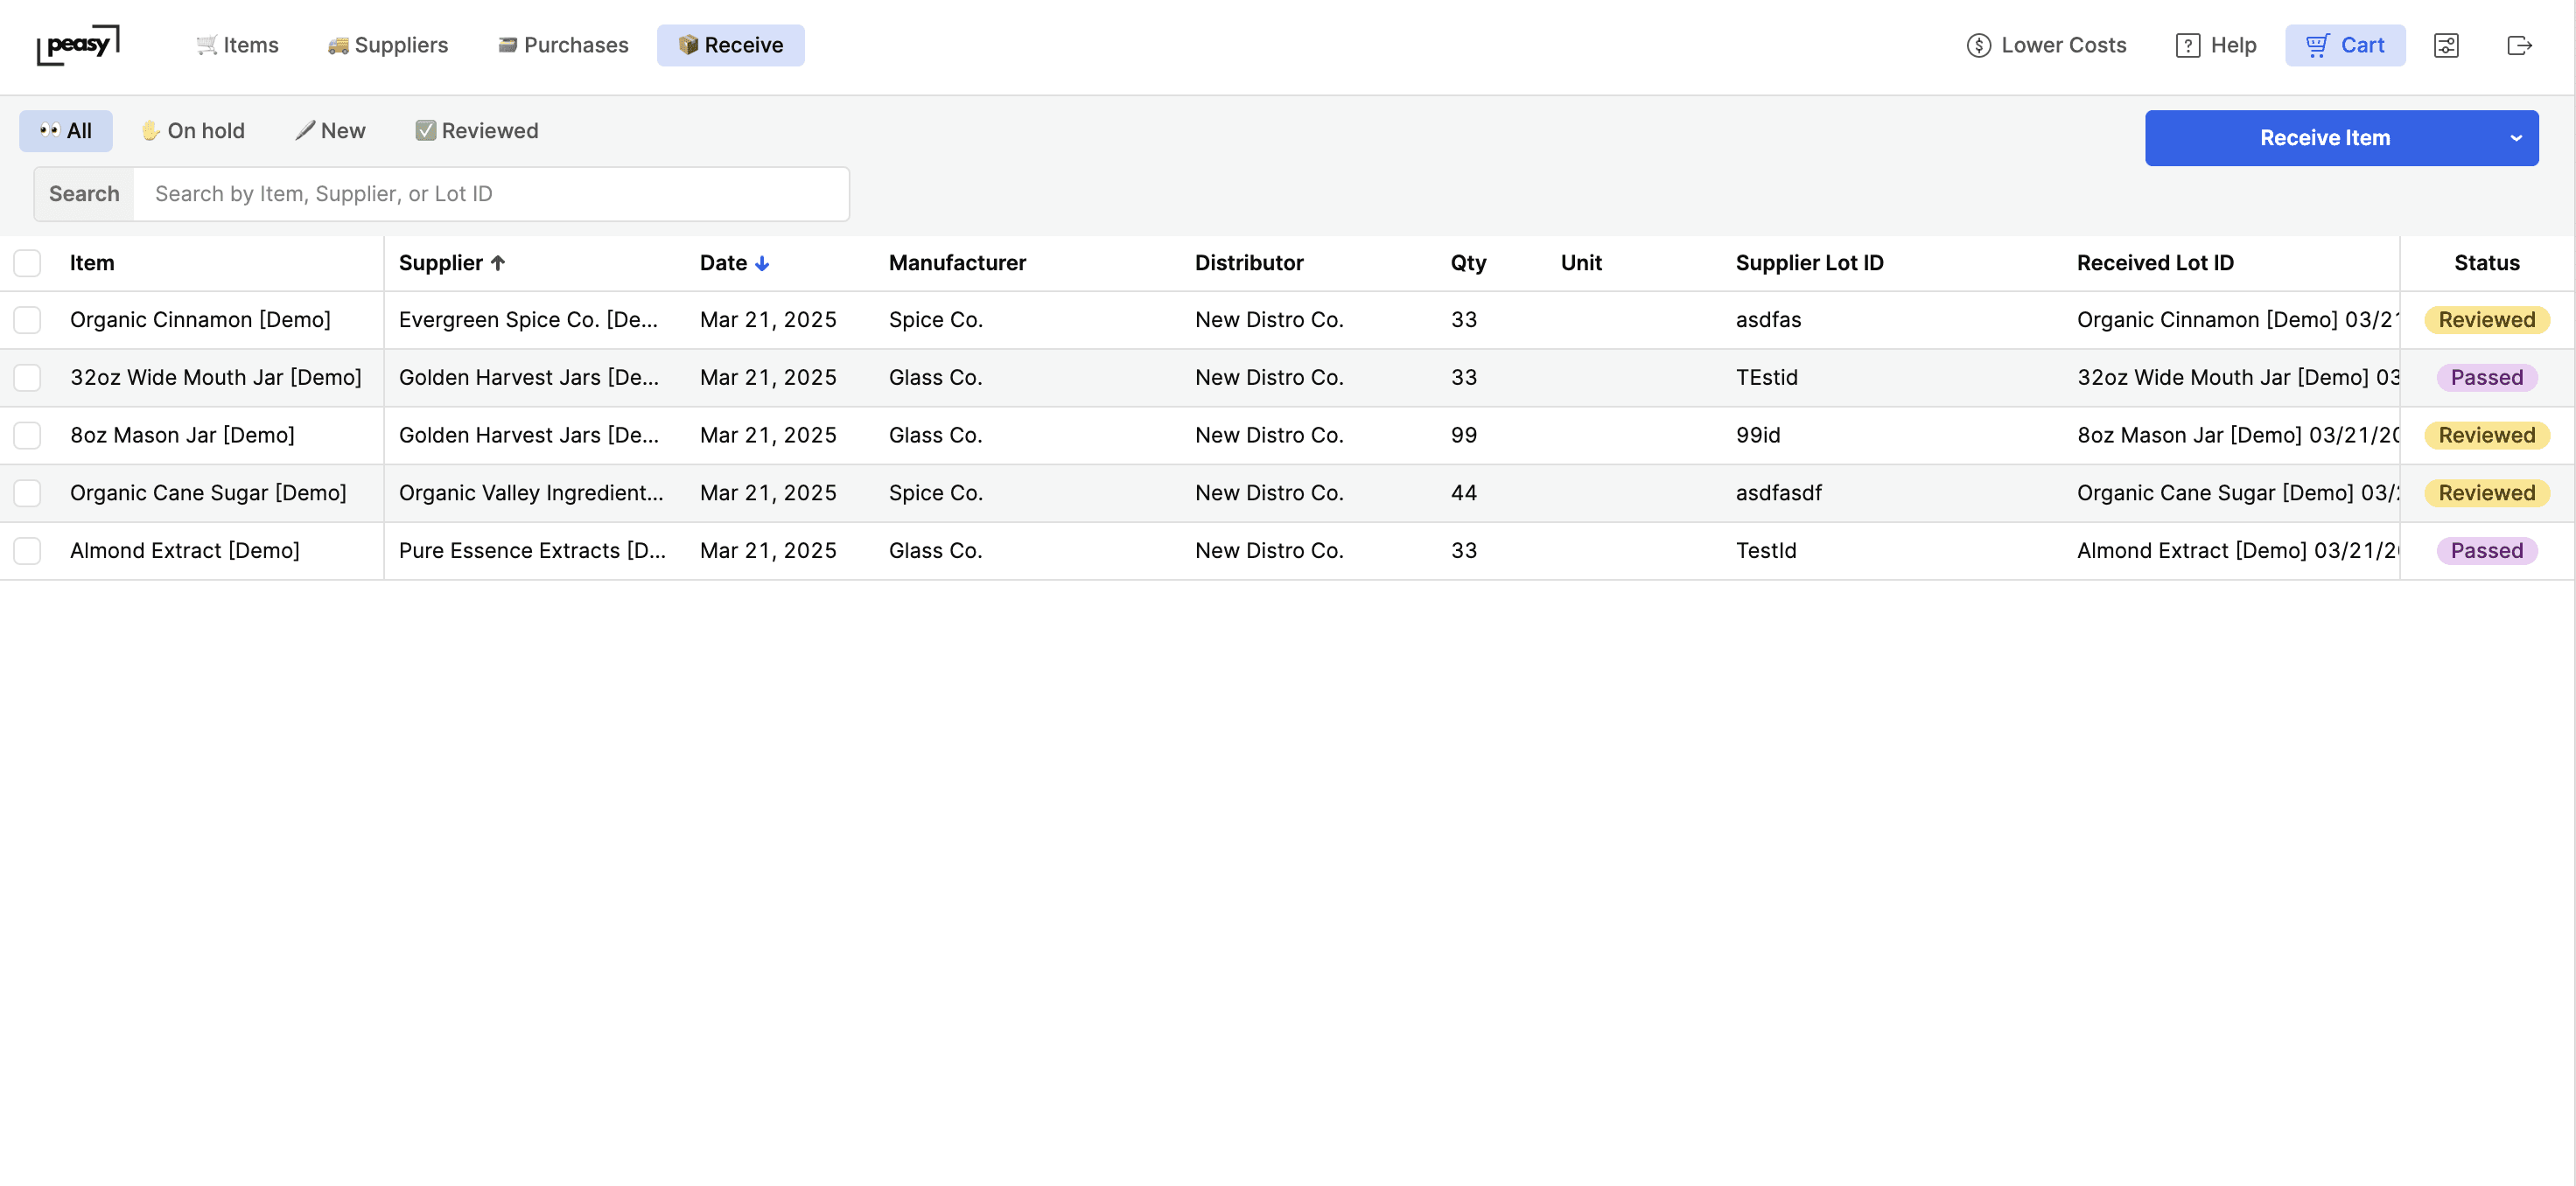Click Lower Costs link

pos(2046,45)
